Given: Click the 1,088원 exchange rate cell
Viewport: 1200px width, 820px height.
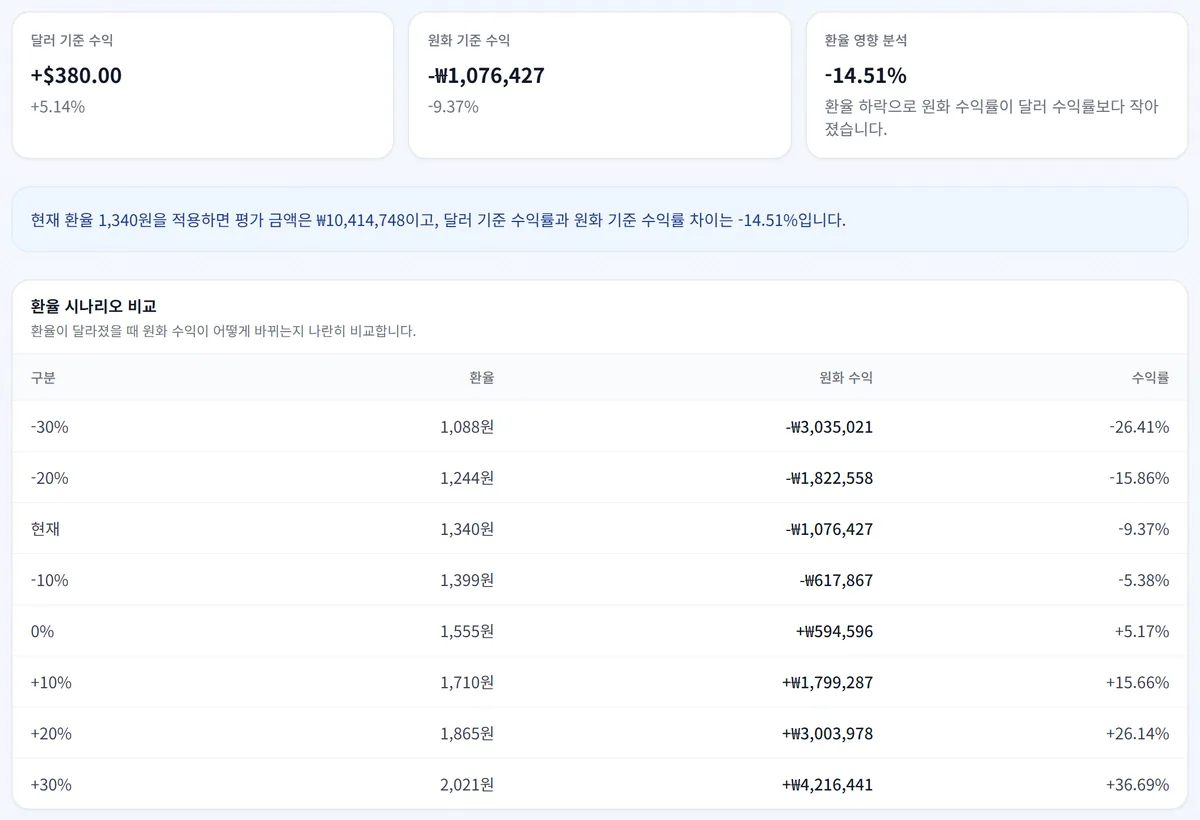Looking at the screenshot, I should (x=467, y=427).
